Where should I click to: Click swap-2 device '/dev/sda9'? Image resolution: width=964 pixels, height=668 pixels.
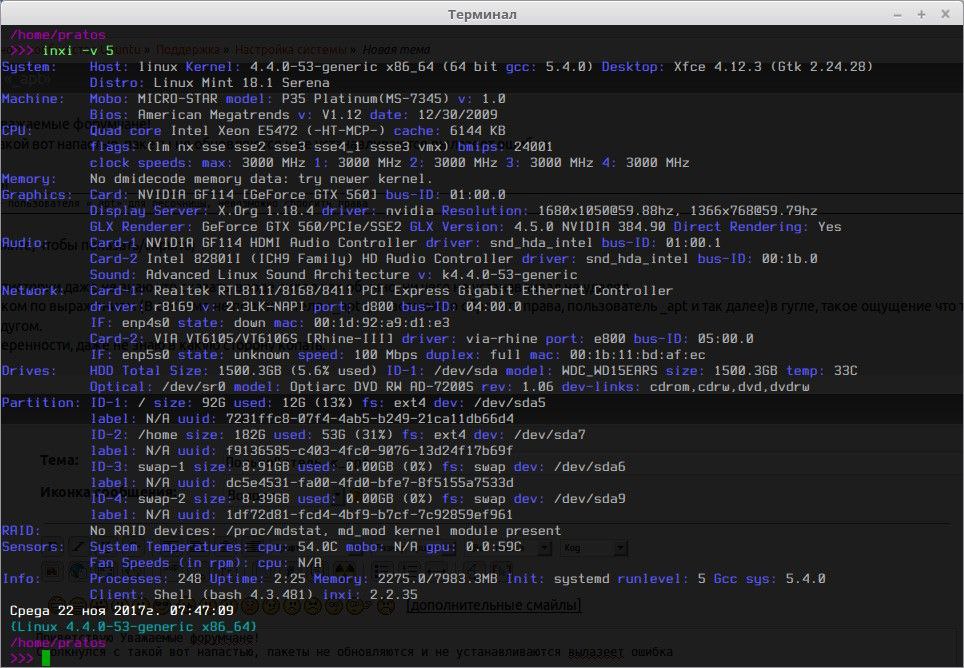(590, 498)
